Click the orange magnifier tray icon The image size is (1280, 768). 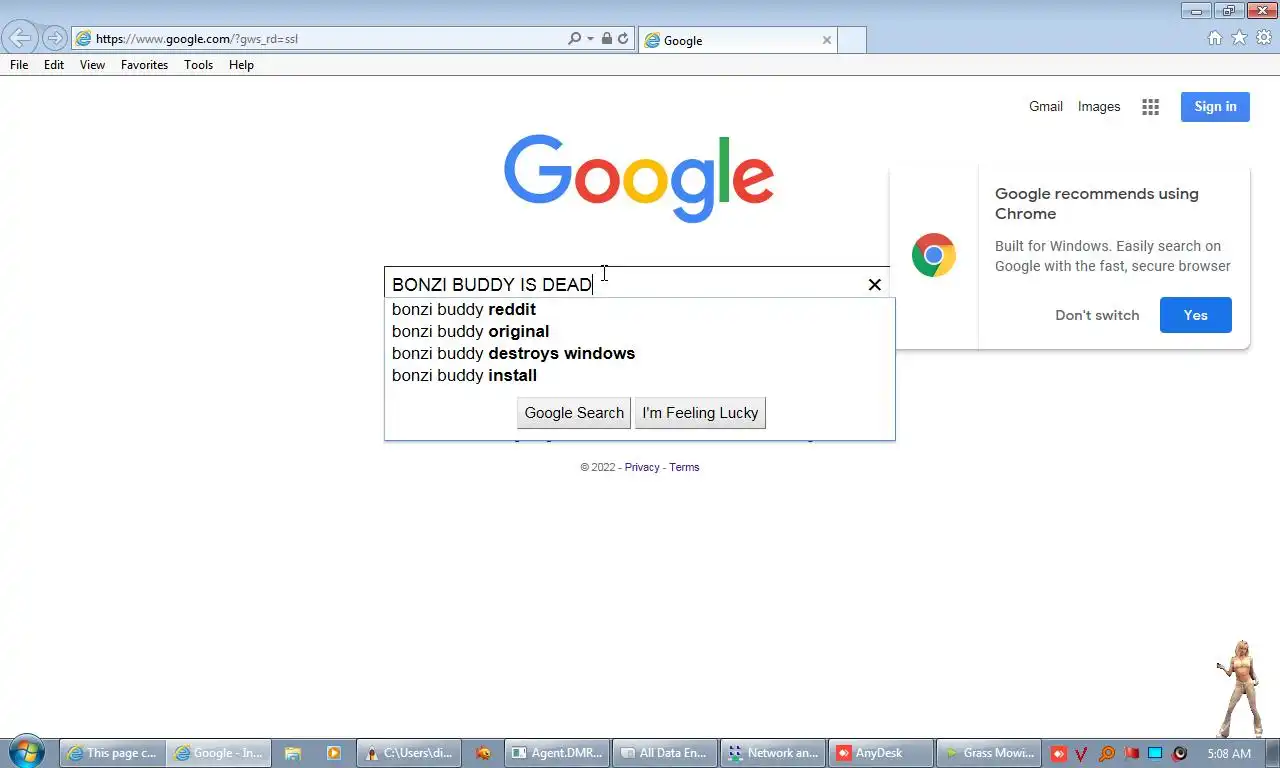pos(1106,753)
